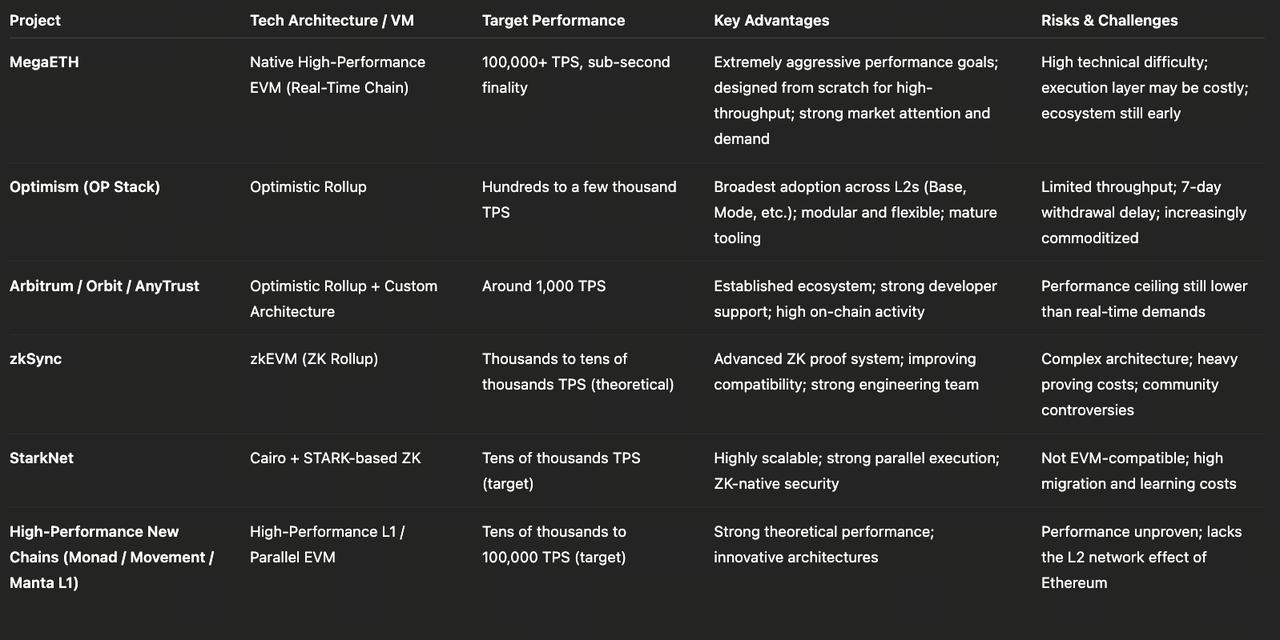Click the "Project" column header
Viewport: 1280px width, 640px height.
pyautogui.click(x=35, y=20)
